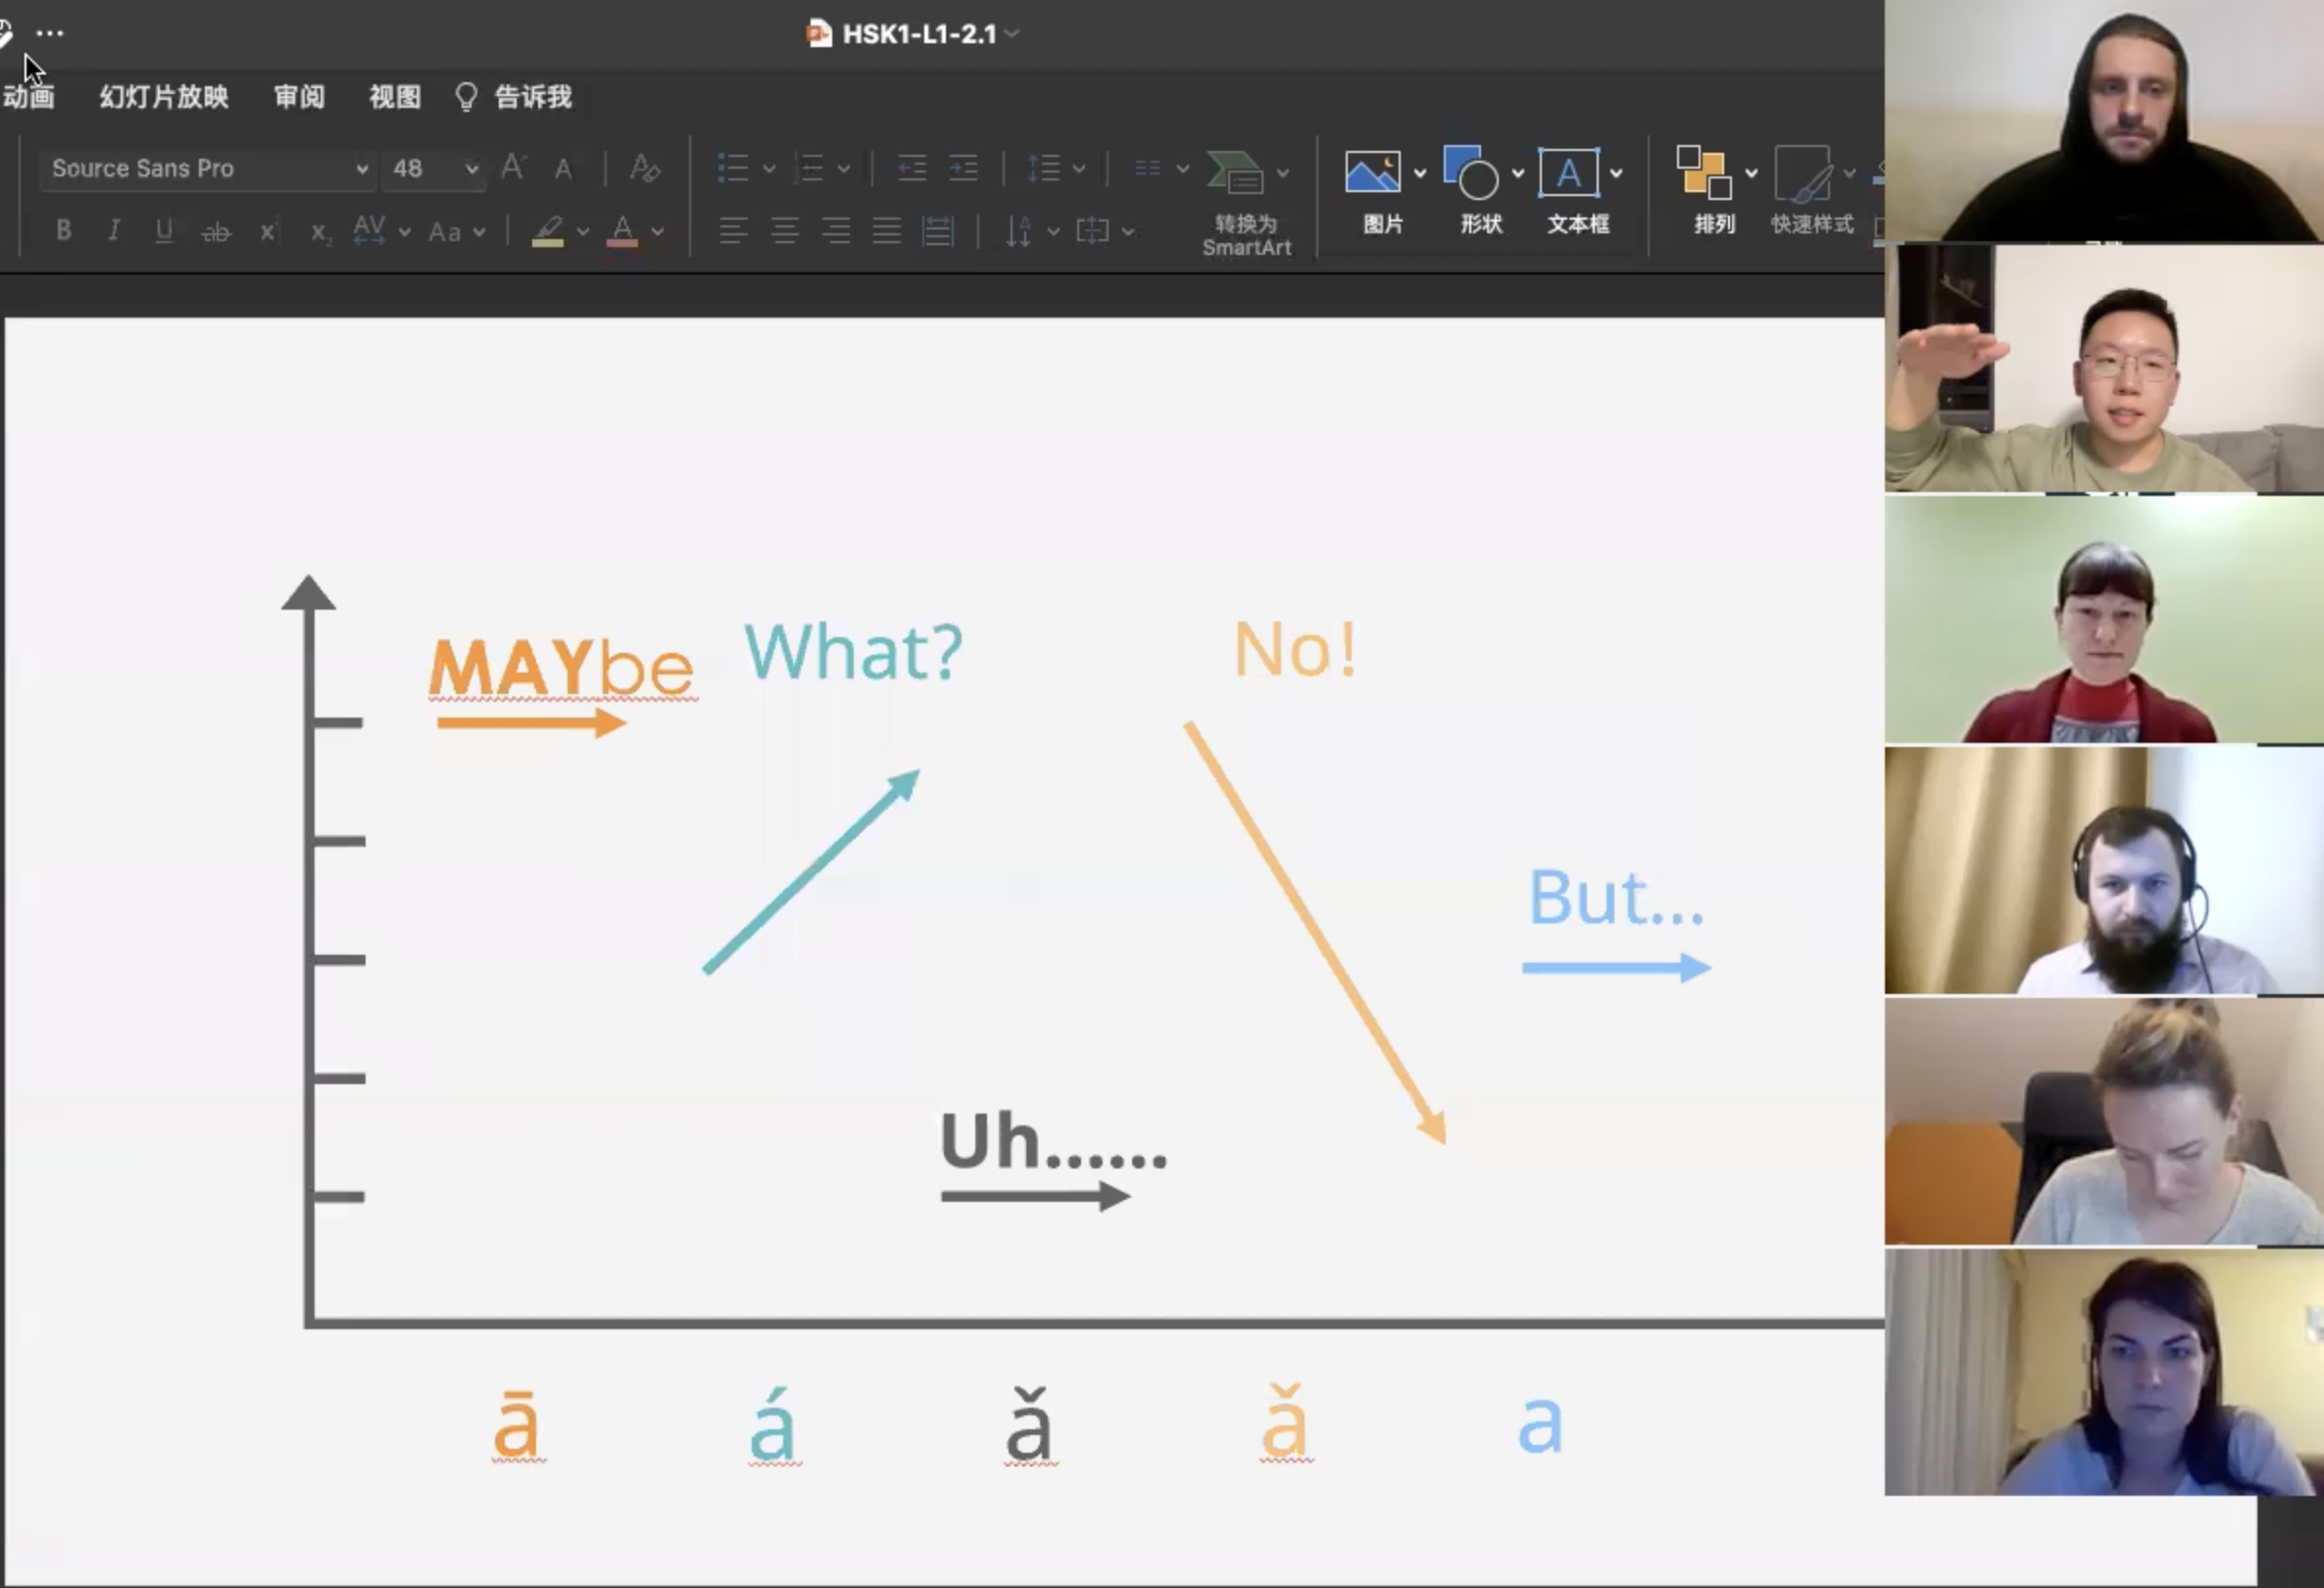Image resolution: width=2324 pixels, height=1588 pixels.
Task: Insert a text box with 文本框
Action: 1567,173
